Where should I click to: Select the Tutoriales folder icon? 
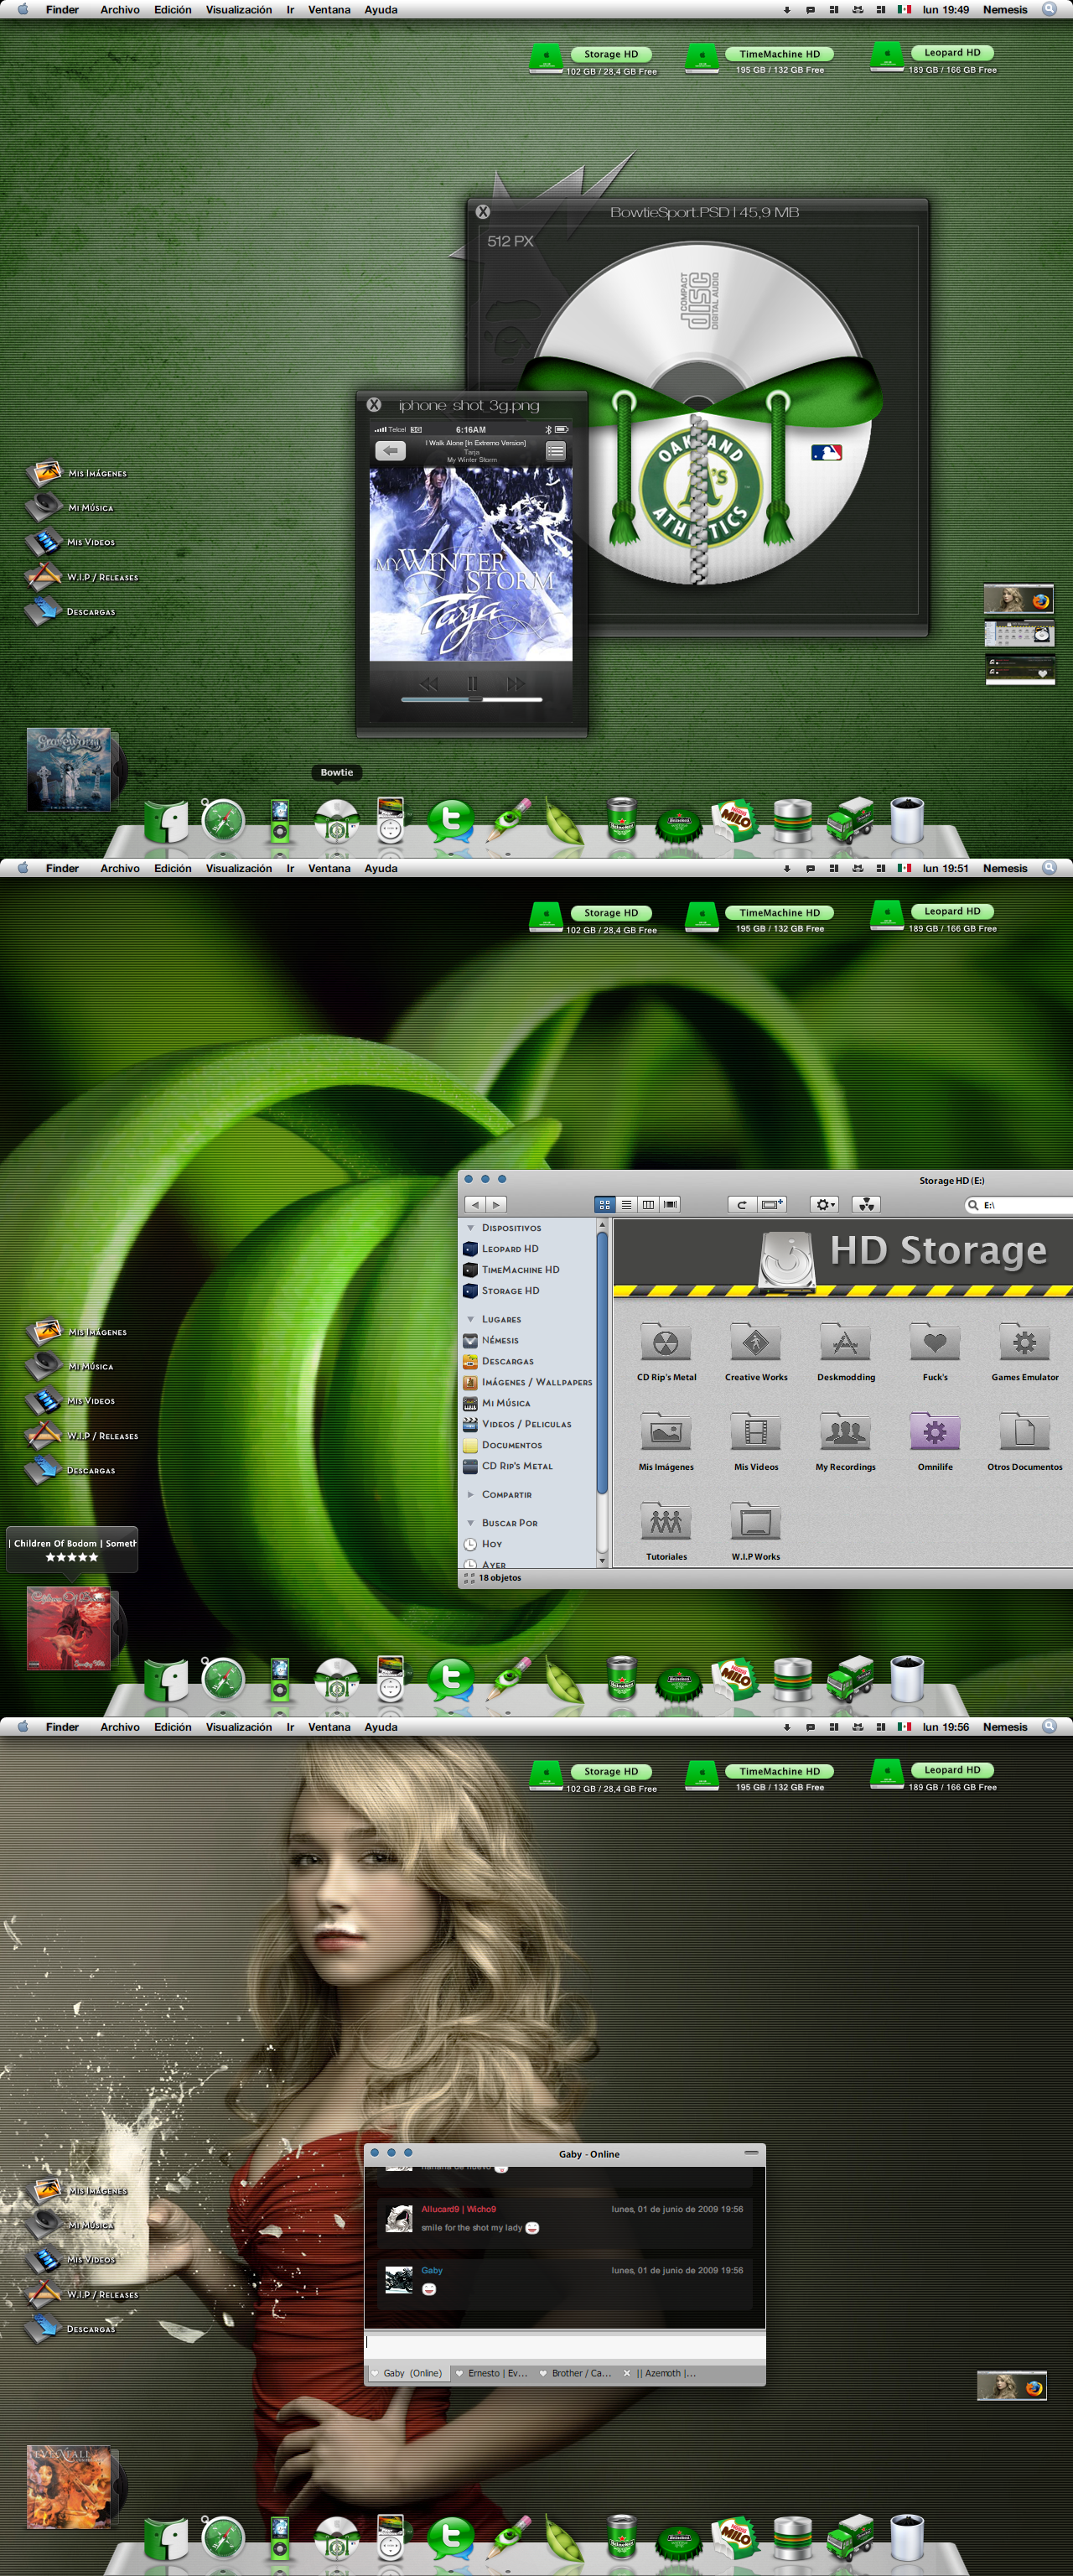coord(666,1522)
